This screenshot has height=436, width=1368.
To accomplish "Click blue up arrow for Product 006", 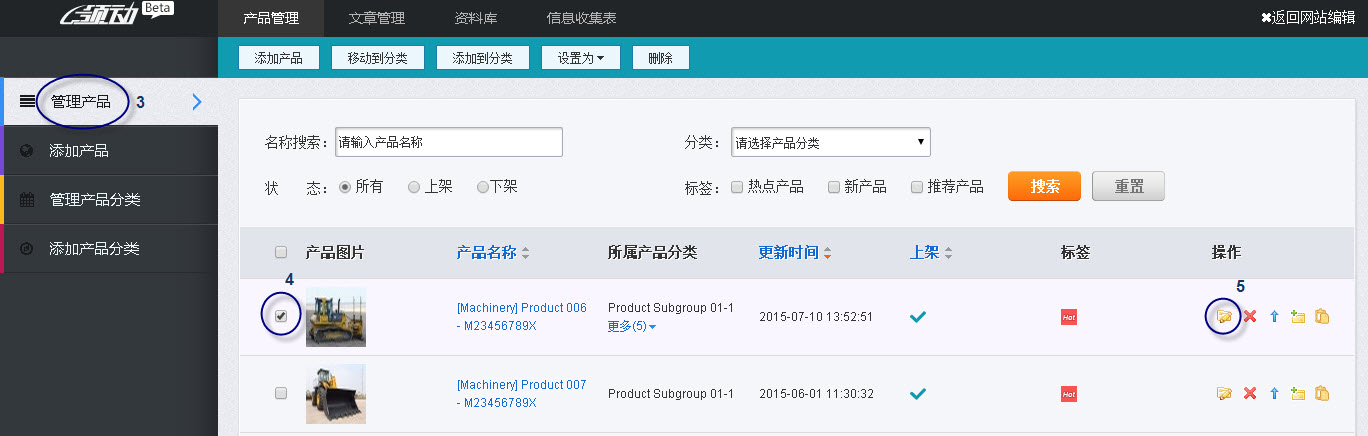I will pos(1274,317).
